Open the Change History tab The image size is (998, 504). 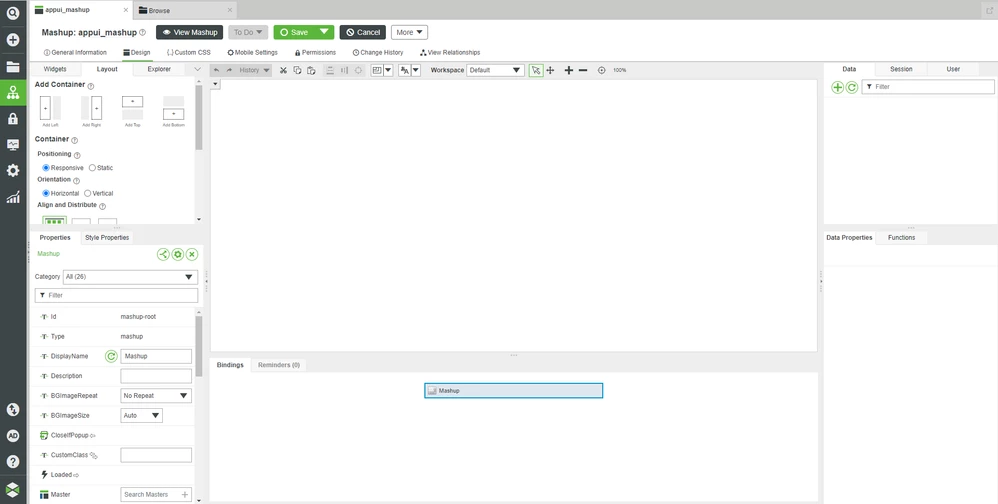pos(378,52)
